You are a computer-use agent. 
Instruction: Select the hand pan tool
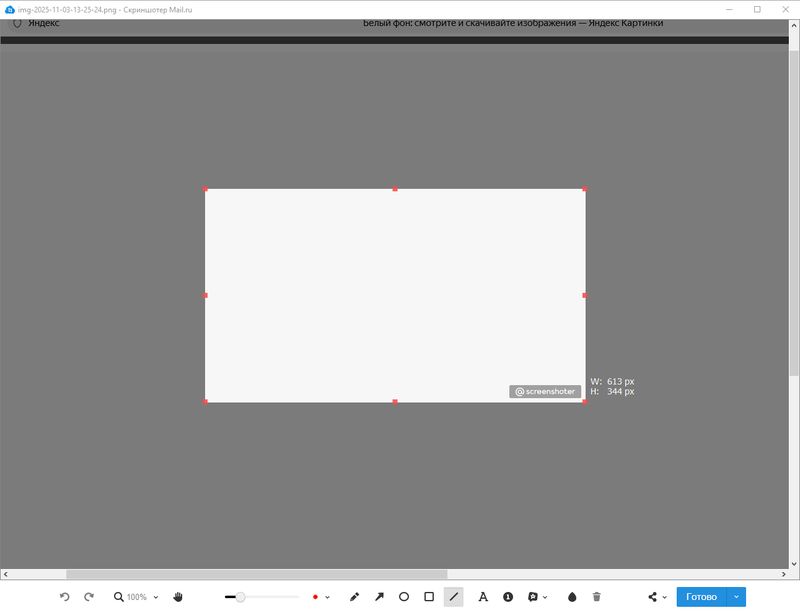tap(178, 597)
